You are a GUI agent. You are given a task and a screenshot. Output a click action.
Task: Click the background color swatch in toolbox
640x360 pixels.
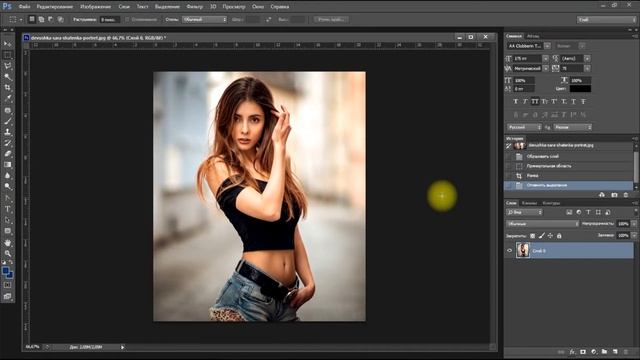(x=11, y=276)
